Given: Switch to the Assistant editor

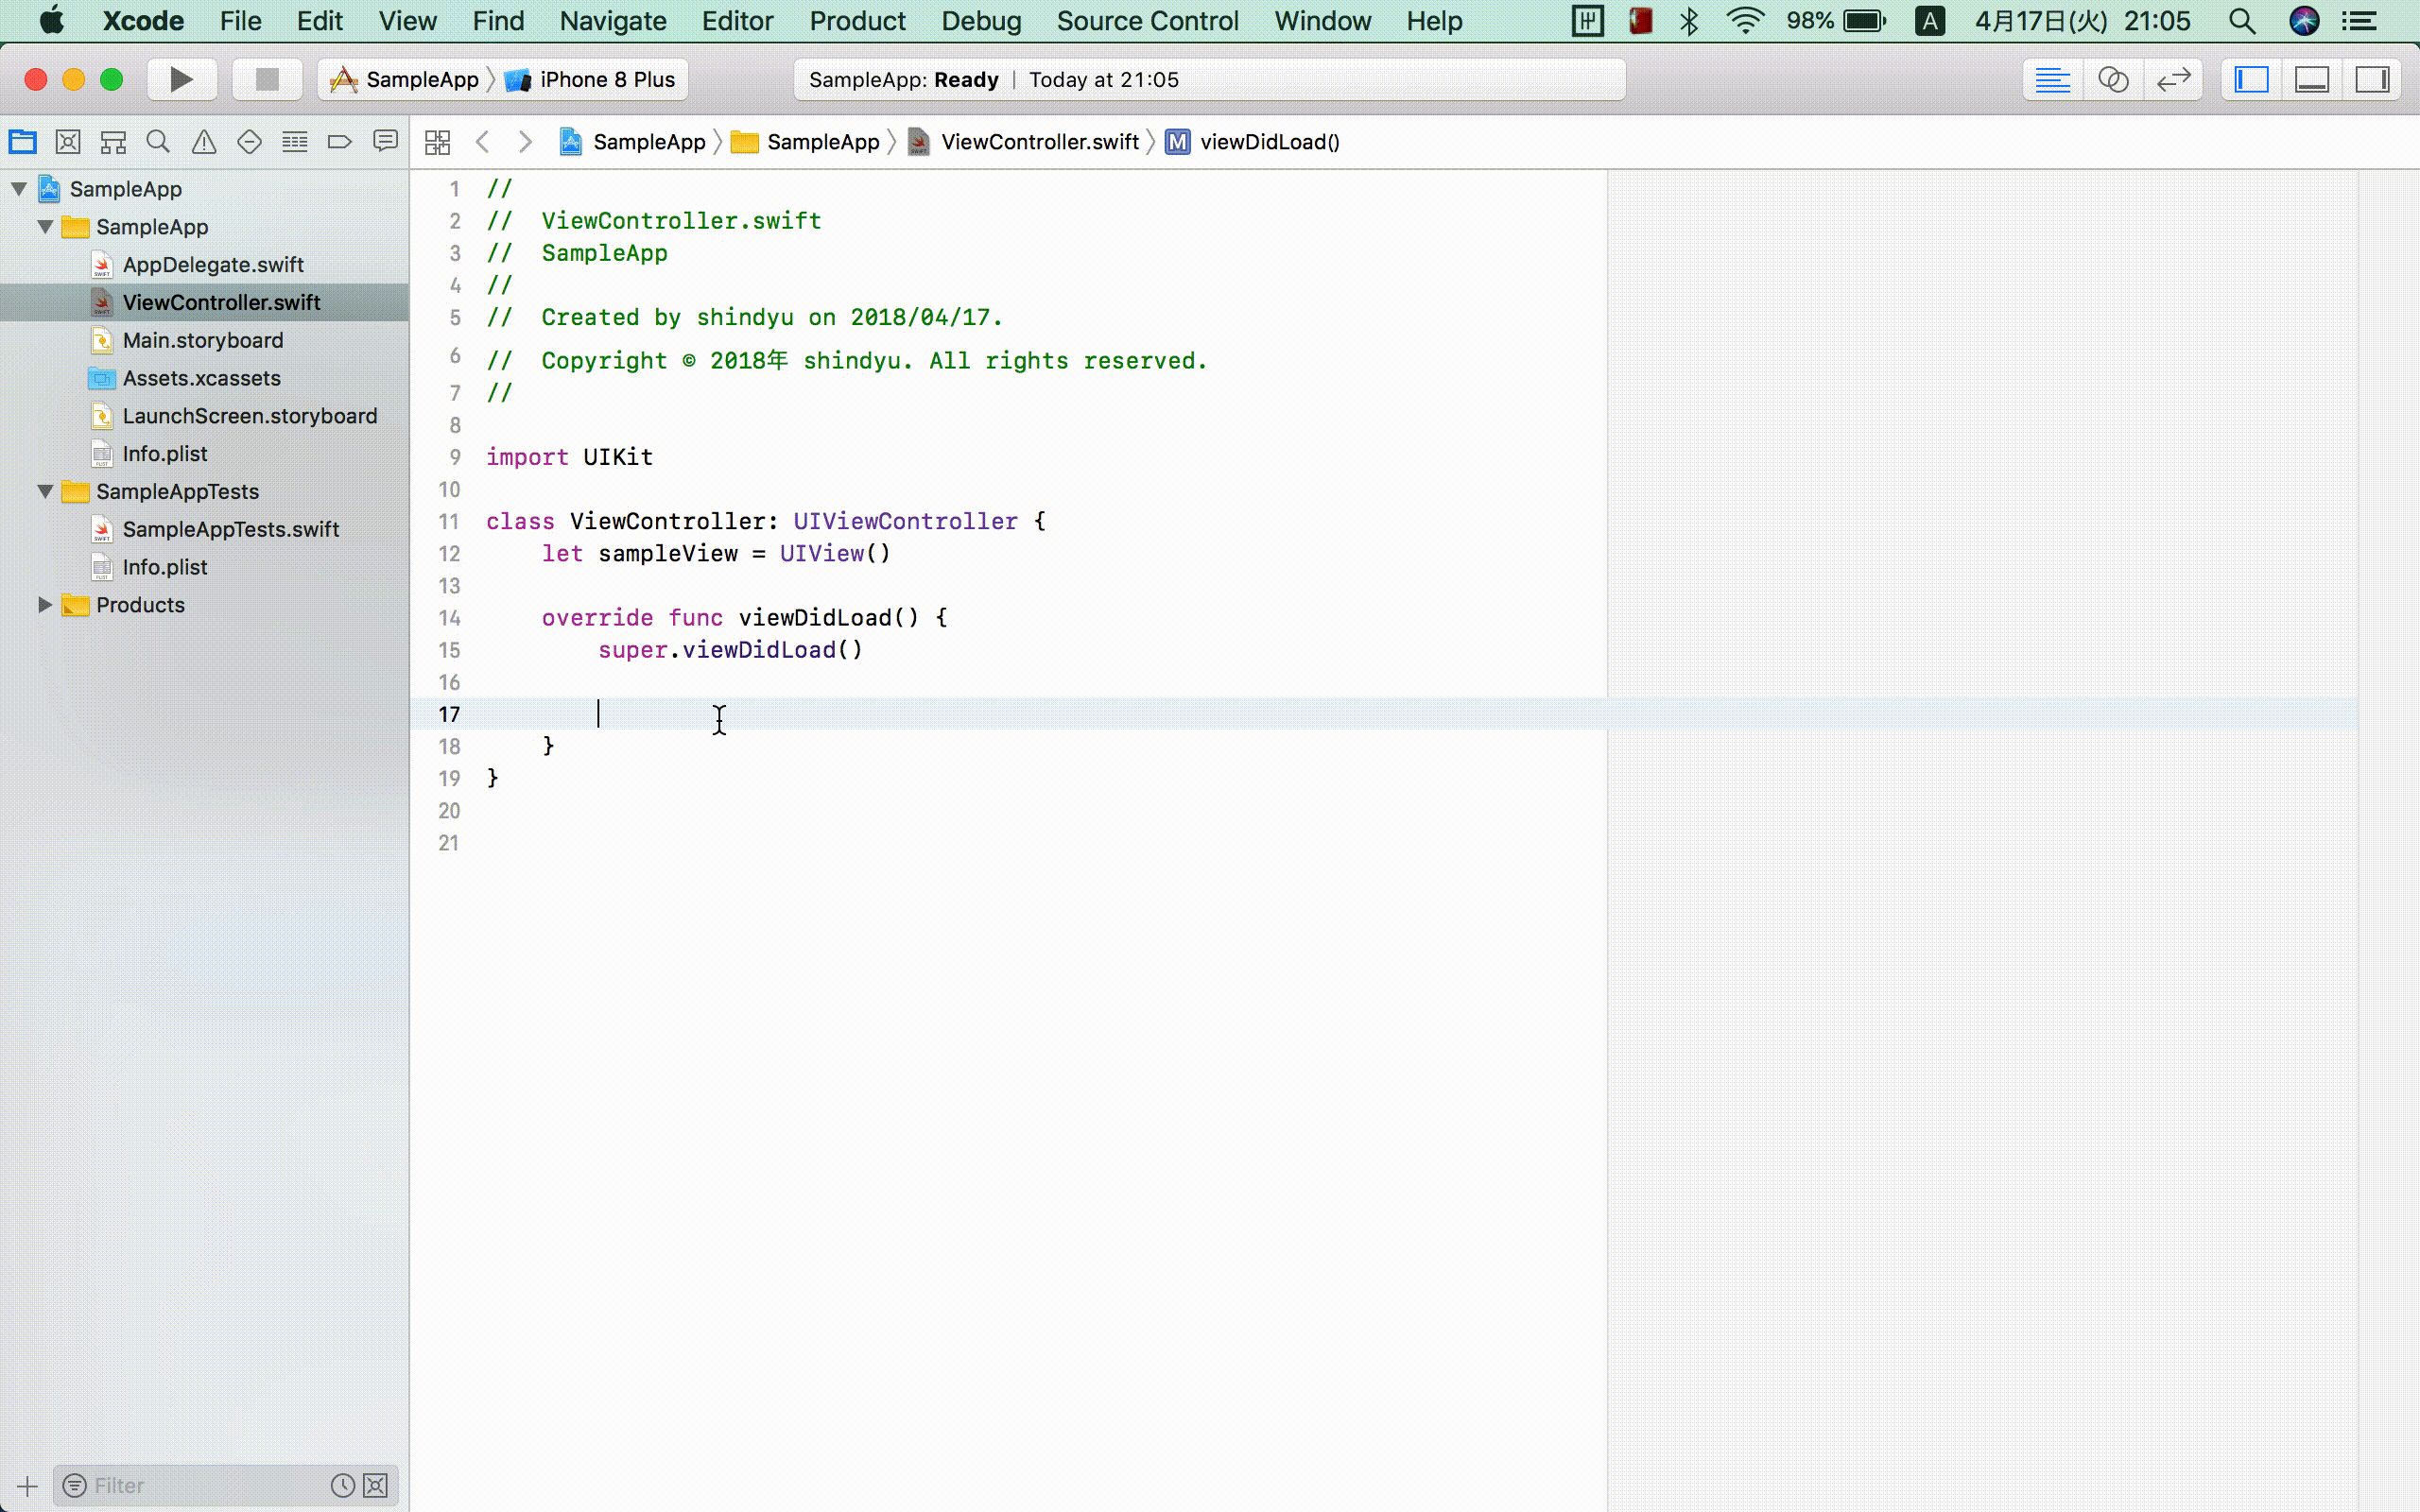Looking at the screenshot, I should click(x=2112, y=79).
